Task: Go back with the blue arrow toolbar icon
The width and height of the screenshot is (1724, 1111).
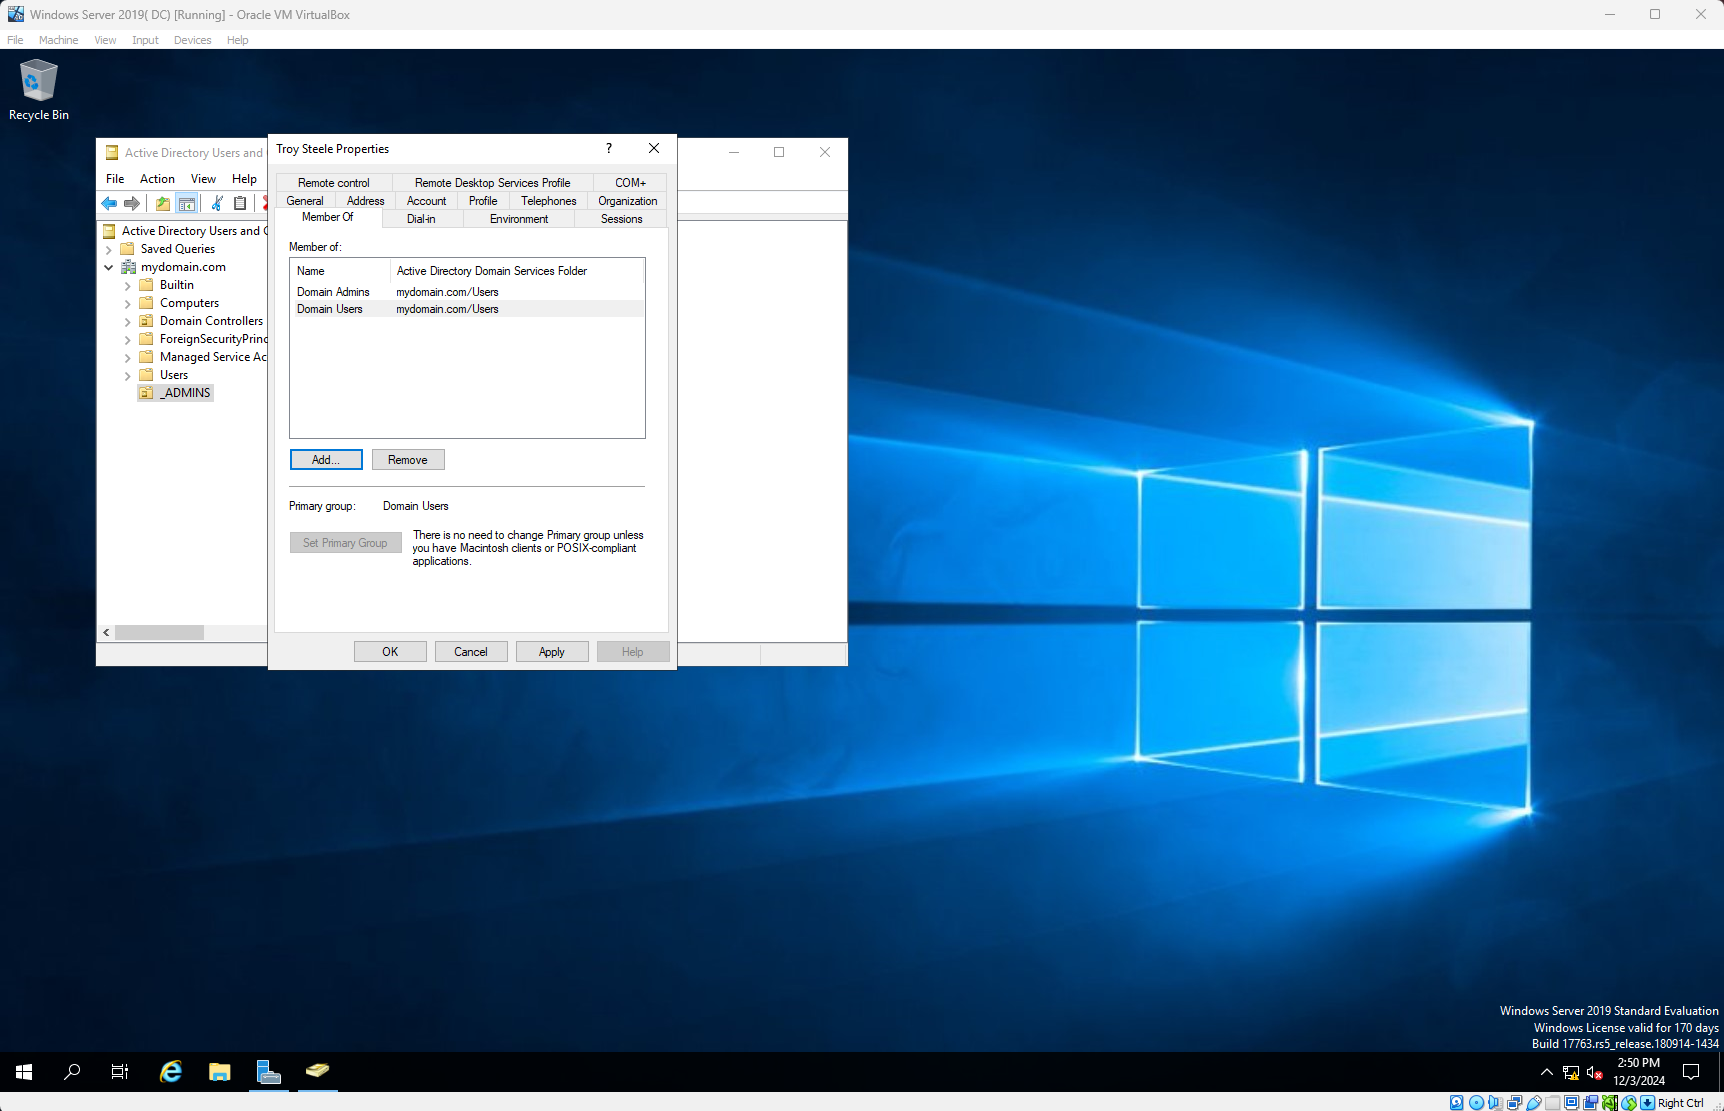Action: 109,204
